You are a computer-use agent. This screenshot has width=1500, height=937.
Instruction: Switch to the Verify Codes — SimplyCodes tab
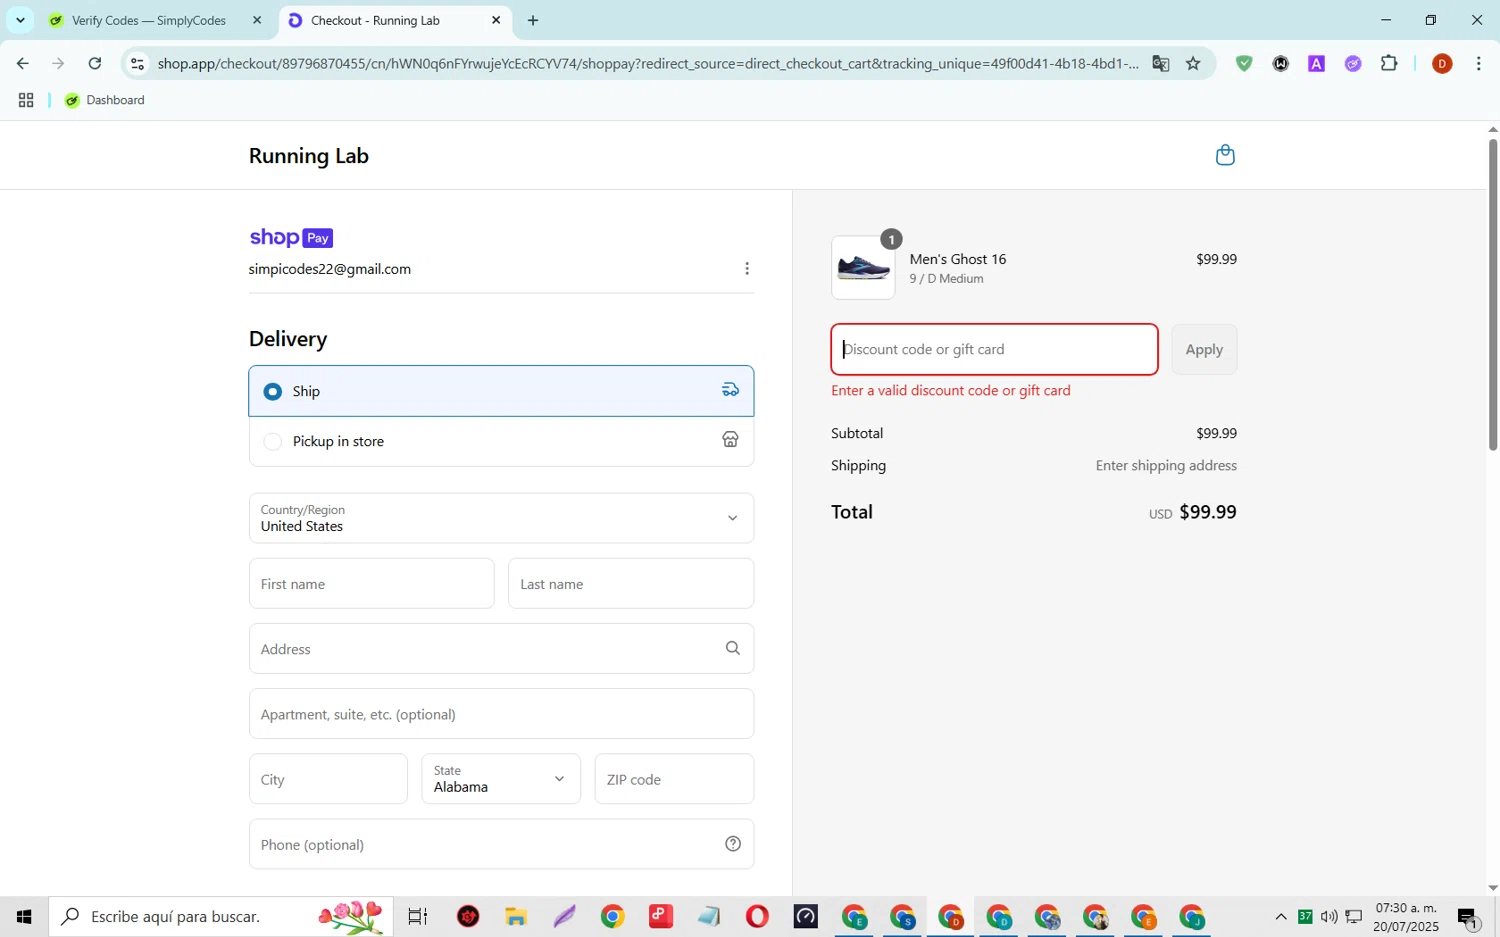point(150,20)
